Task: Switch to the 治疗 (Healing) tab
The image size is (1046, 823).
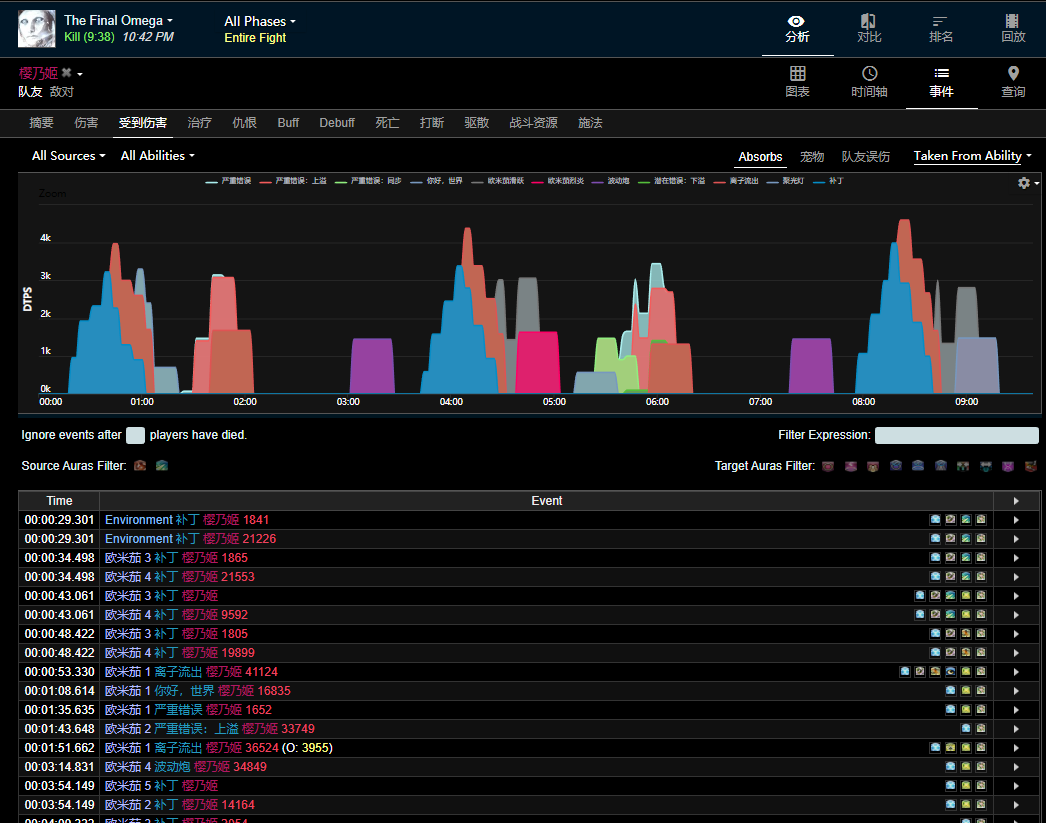Action: [x=199, y=123]
